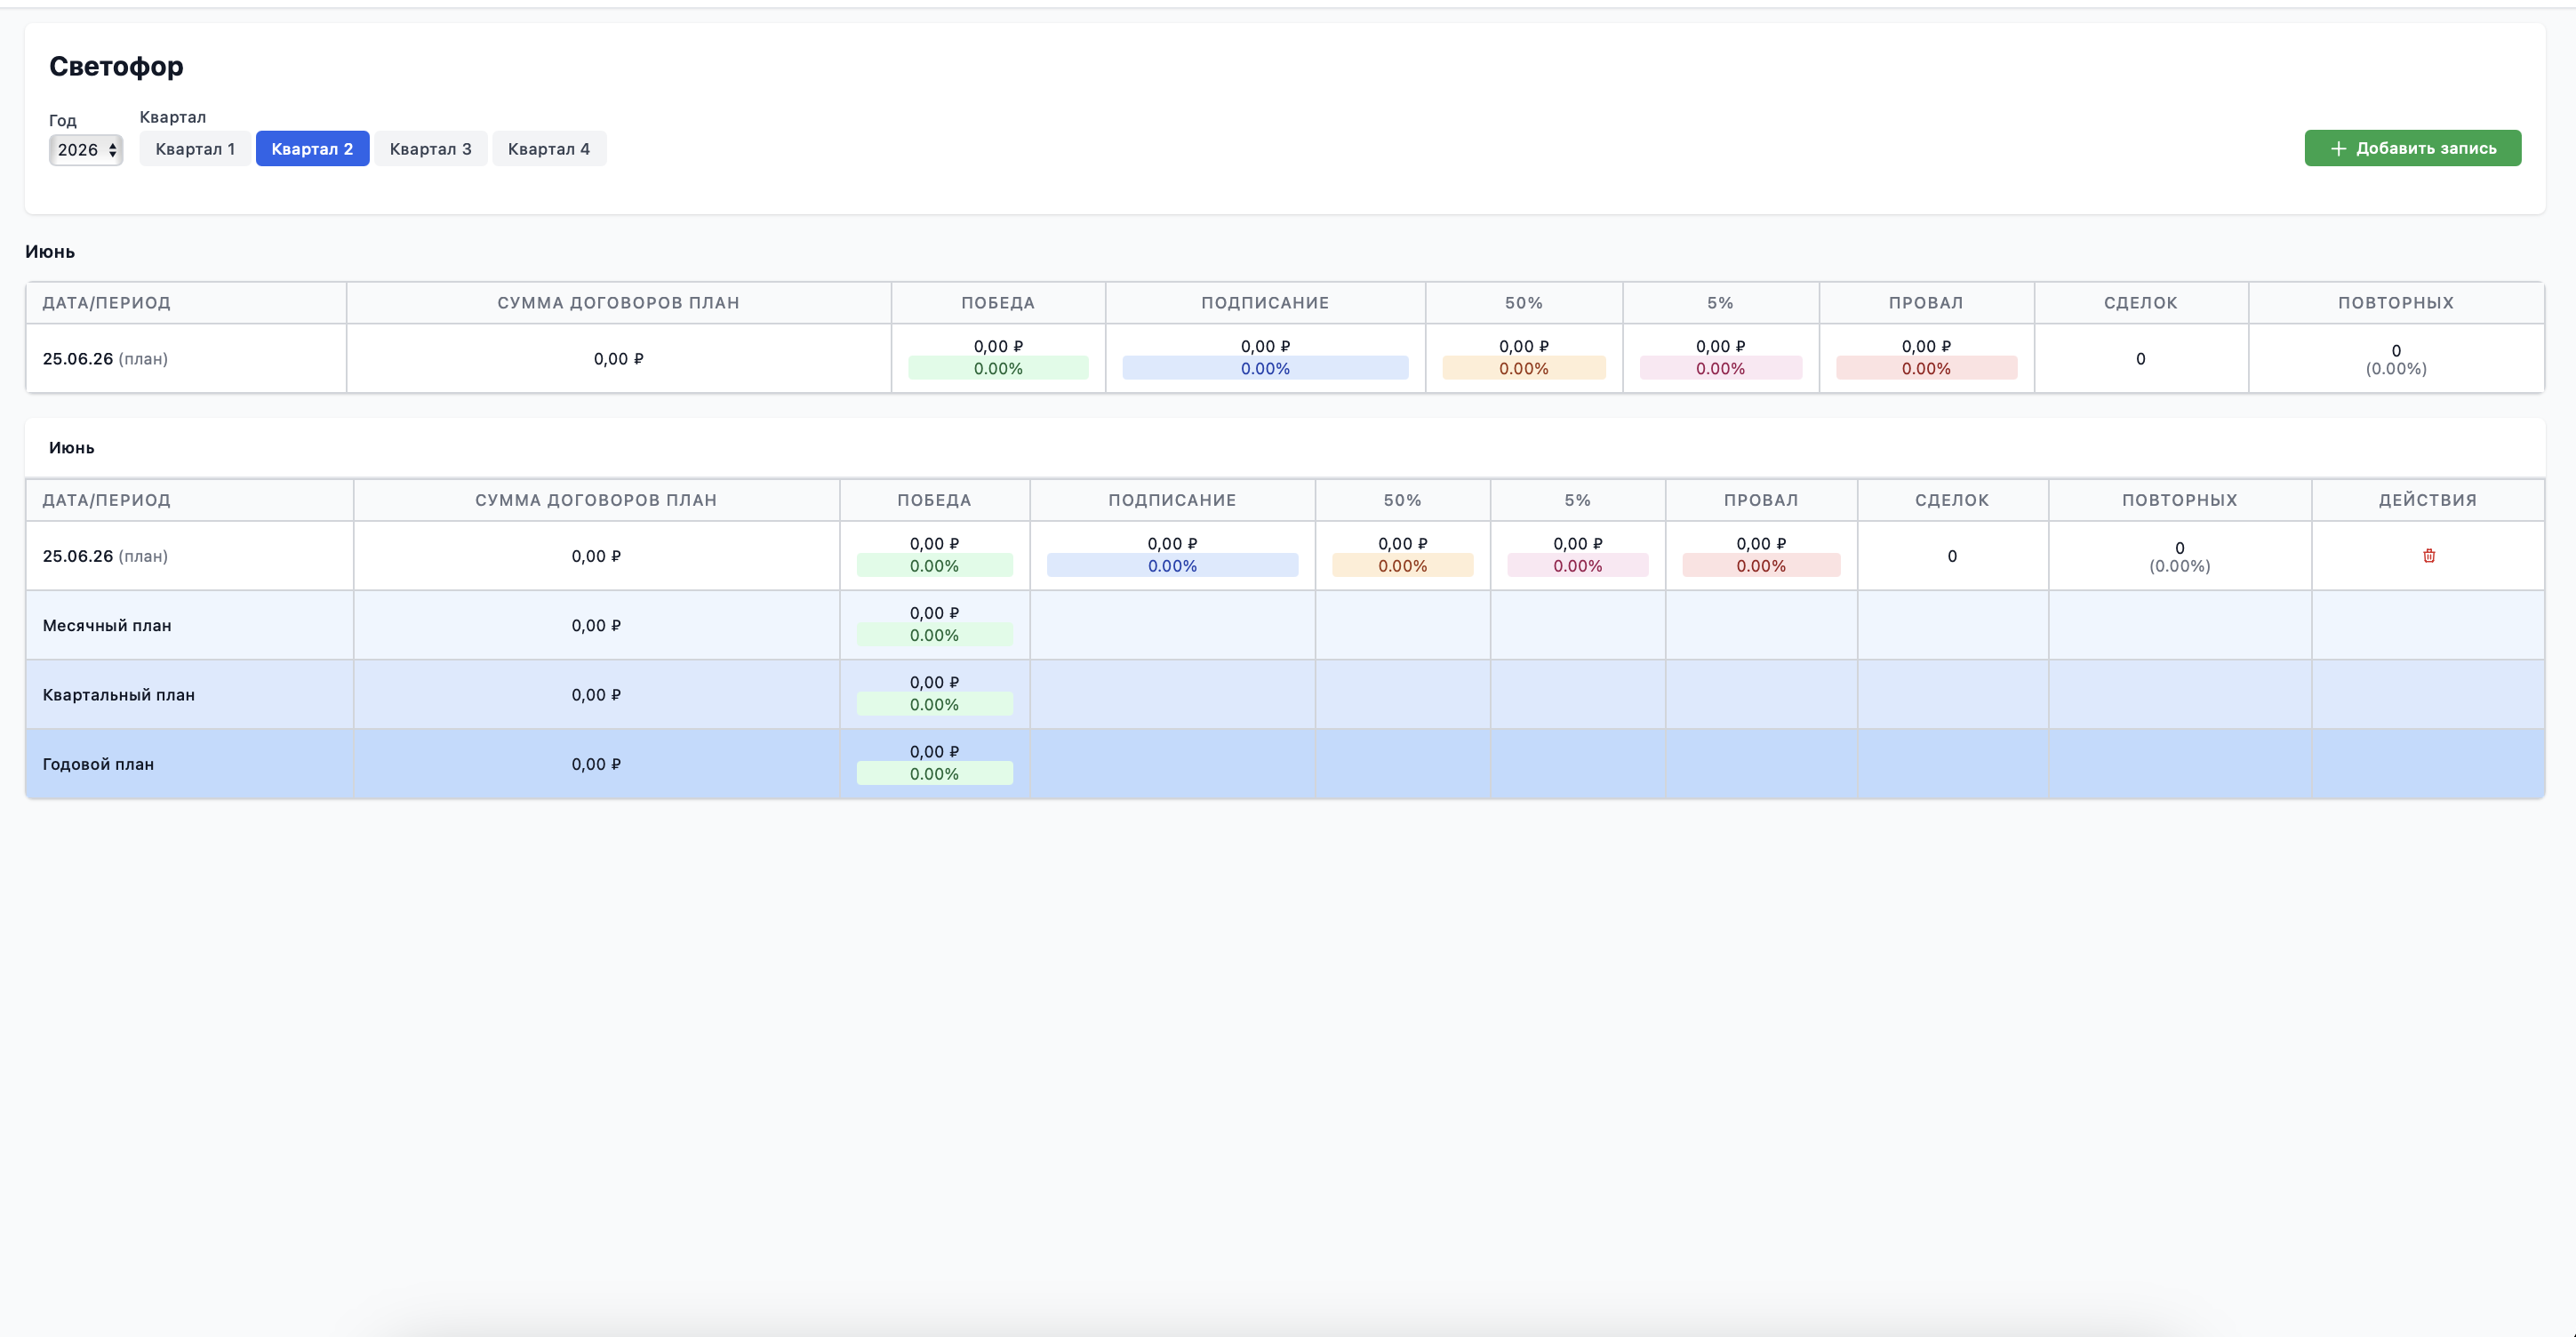
Task: Click blue Подписание percentage bar in the lower table
Action: [1172, 566]
